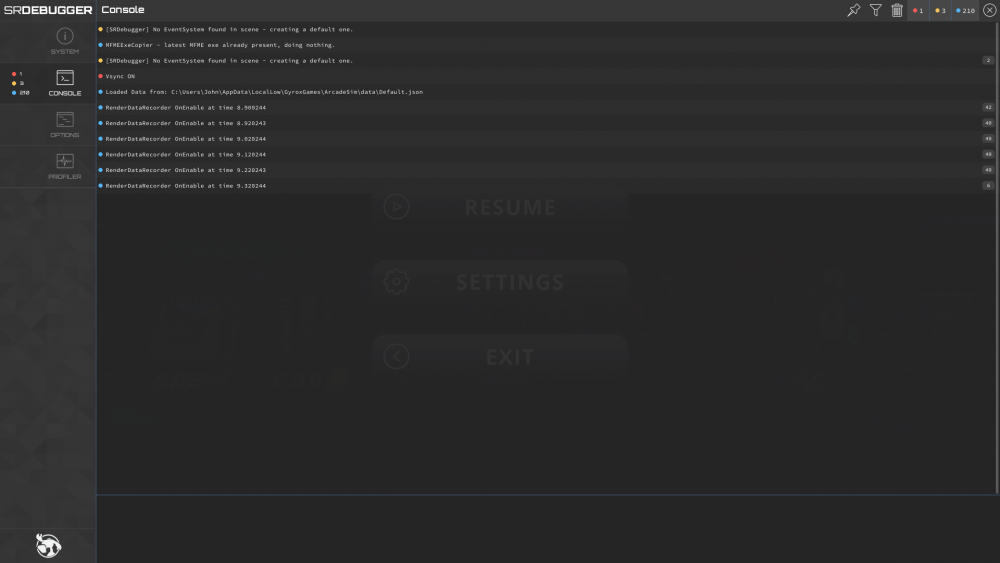Open the Options tab
The width and height of the screenshot is (1000, 563).
(x=48, y=125)
